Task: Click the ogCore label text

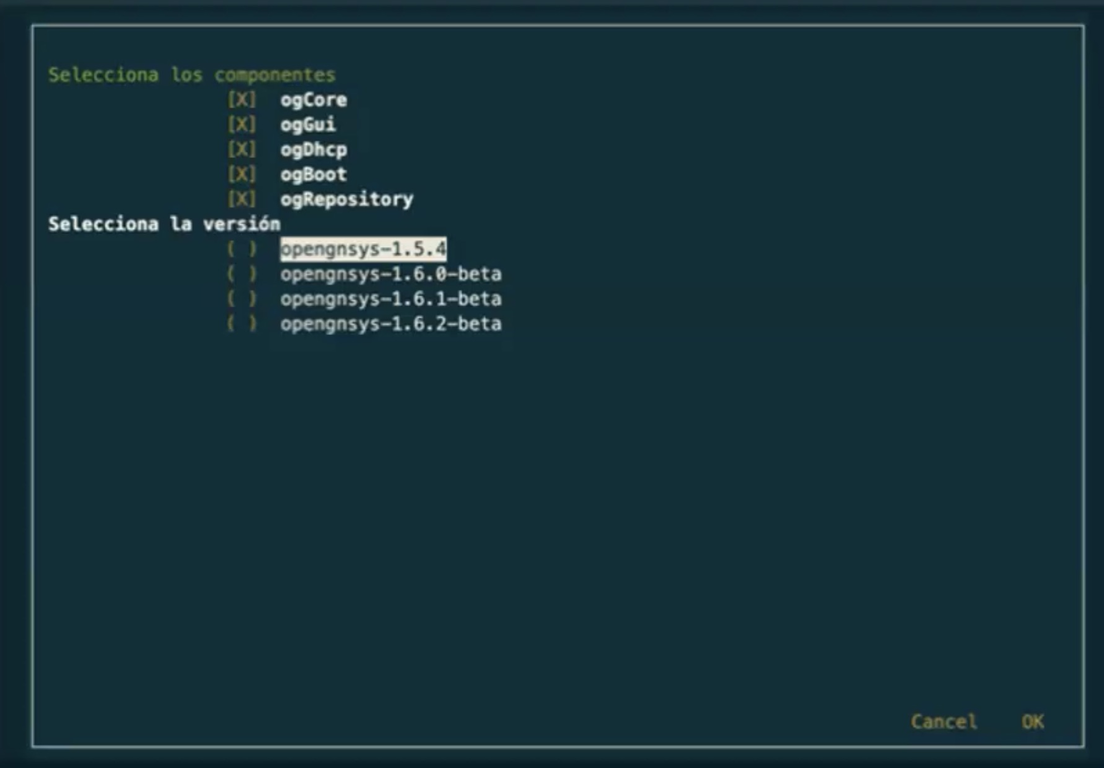Action: click(x=313, y=100)
